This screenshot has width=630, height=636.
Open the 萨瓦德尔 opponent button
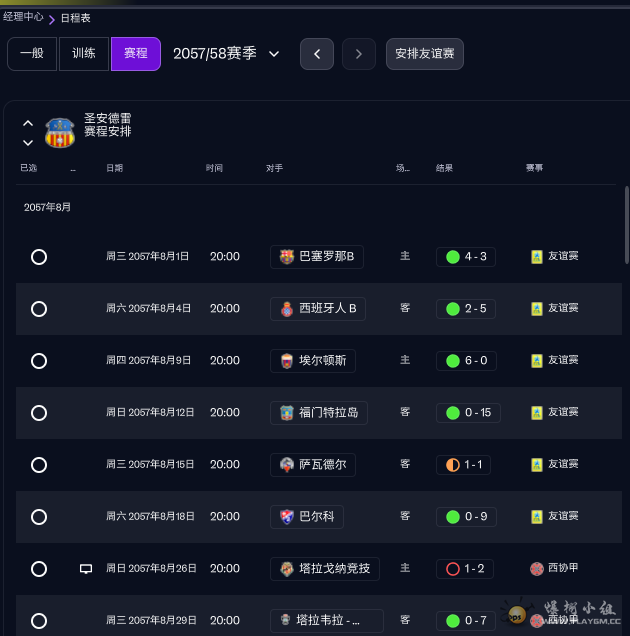click(x=313, y=465)
